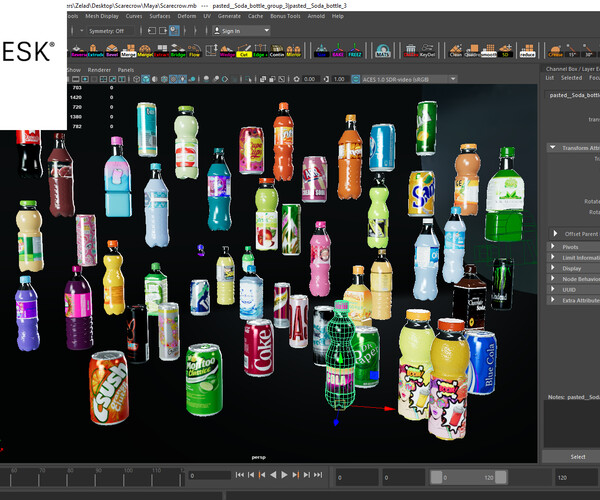Viewport: 600px width, 500px height.
Task: Open the Symmetry: Off dropdown
Action: (x=107, y=31)
